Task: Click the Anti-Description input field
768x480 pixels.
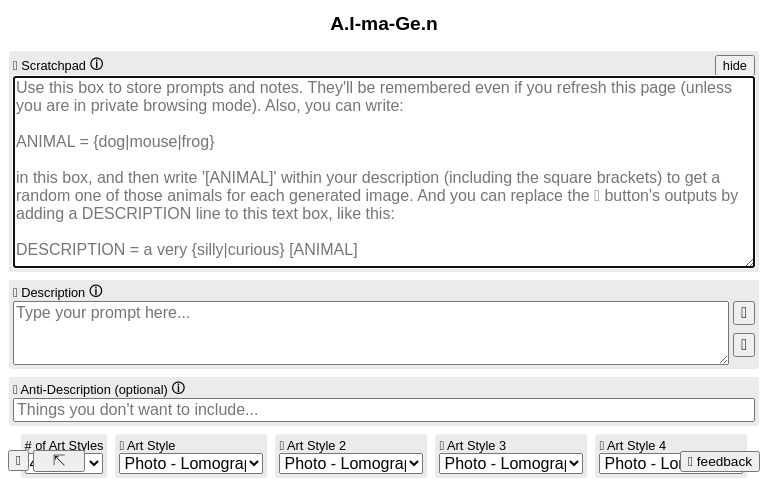Action: [x=384, y=410]
